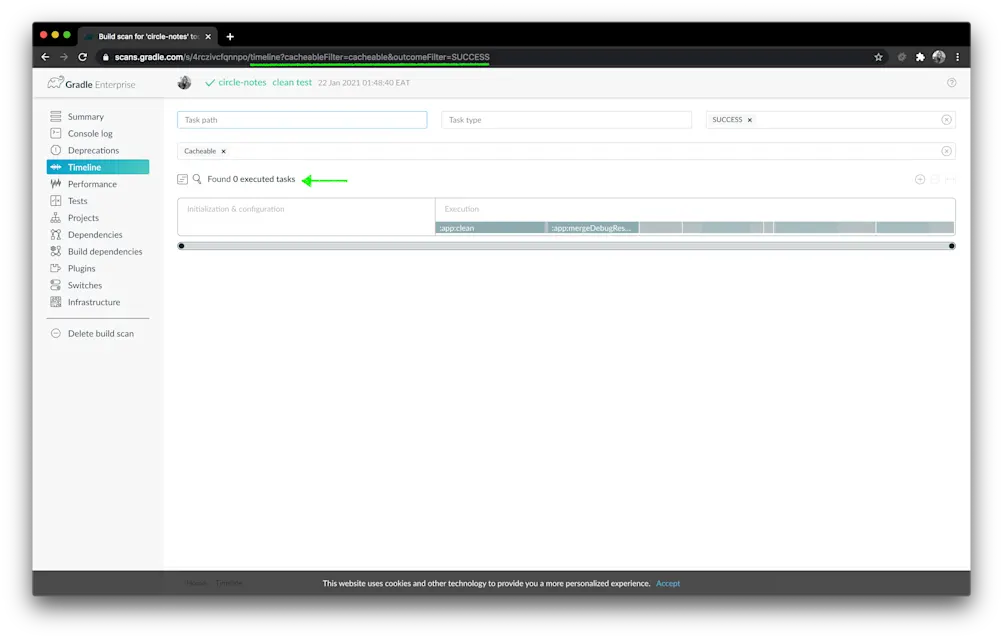Screen dimensions: 1003x639
Task: Open Console log section
Action: pos(90,133)
